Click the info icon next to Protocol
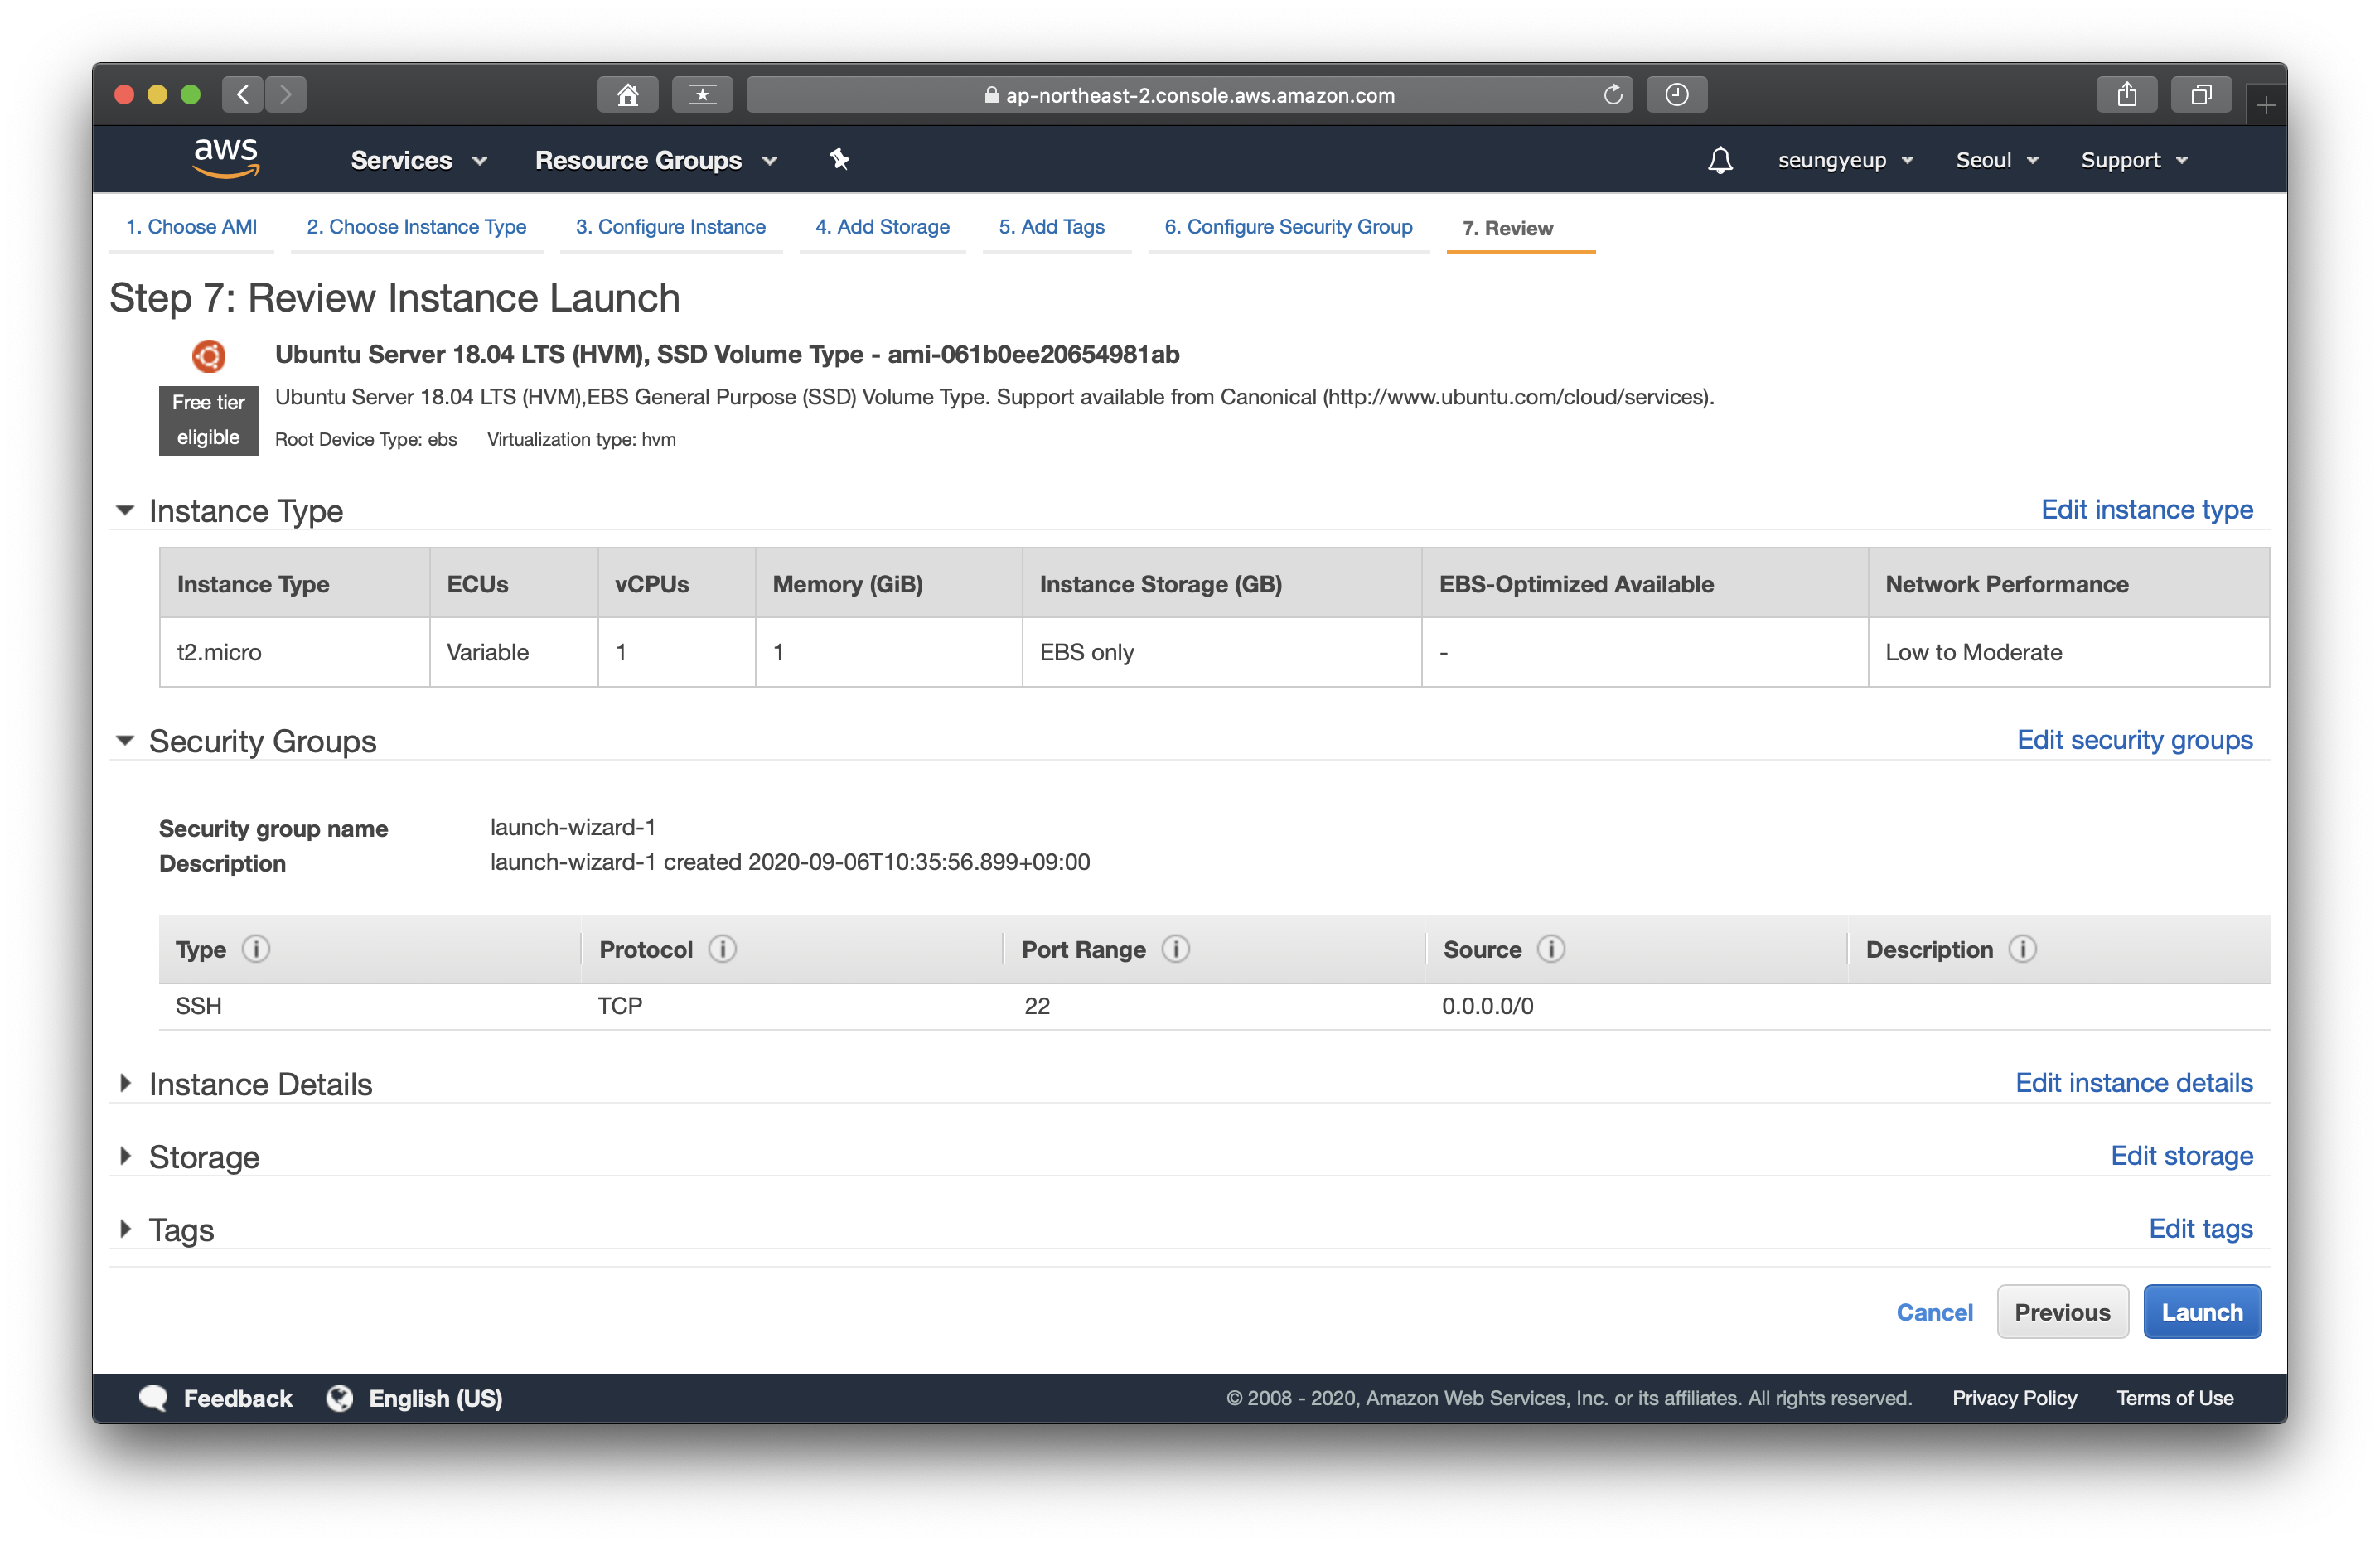Viewport: 2380px width, 1546px height. pos(722,949)
